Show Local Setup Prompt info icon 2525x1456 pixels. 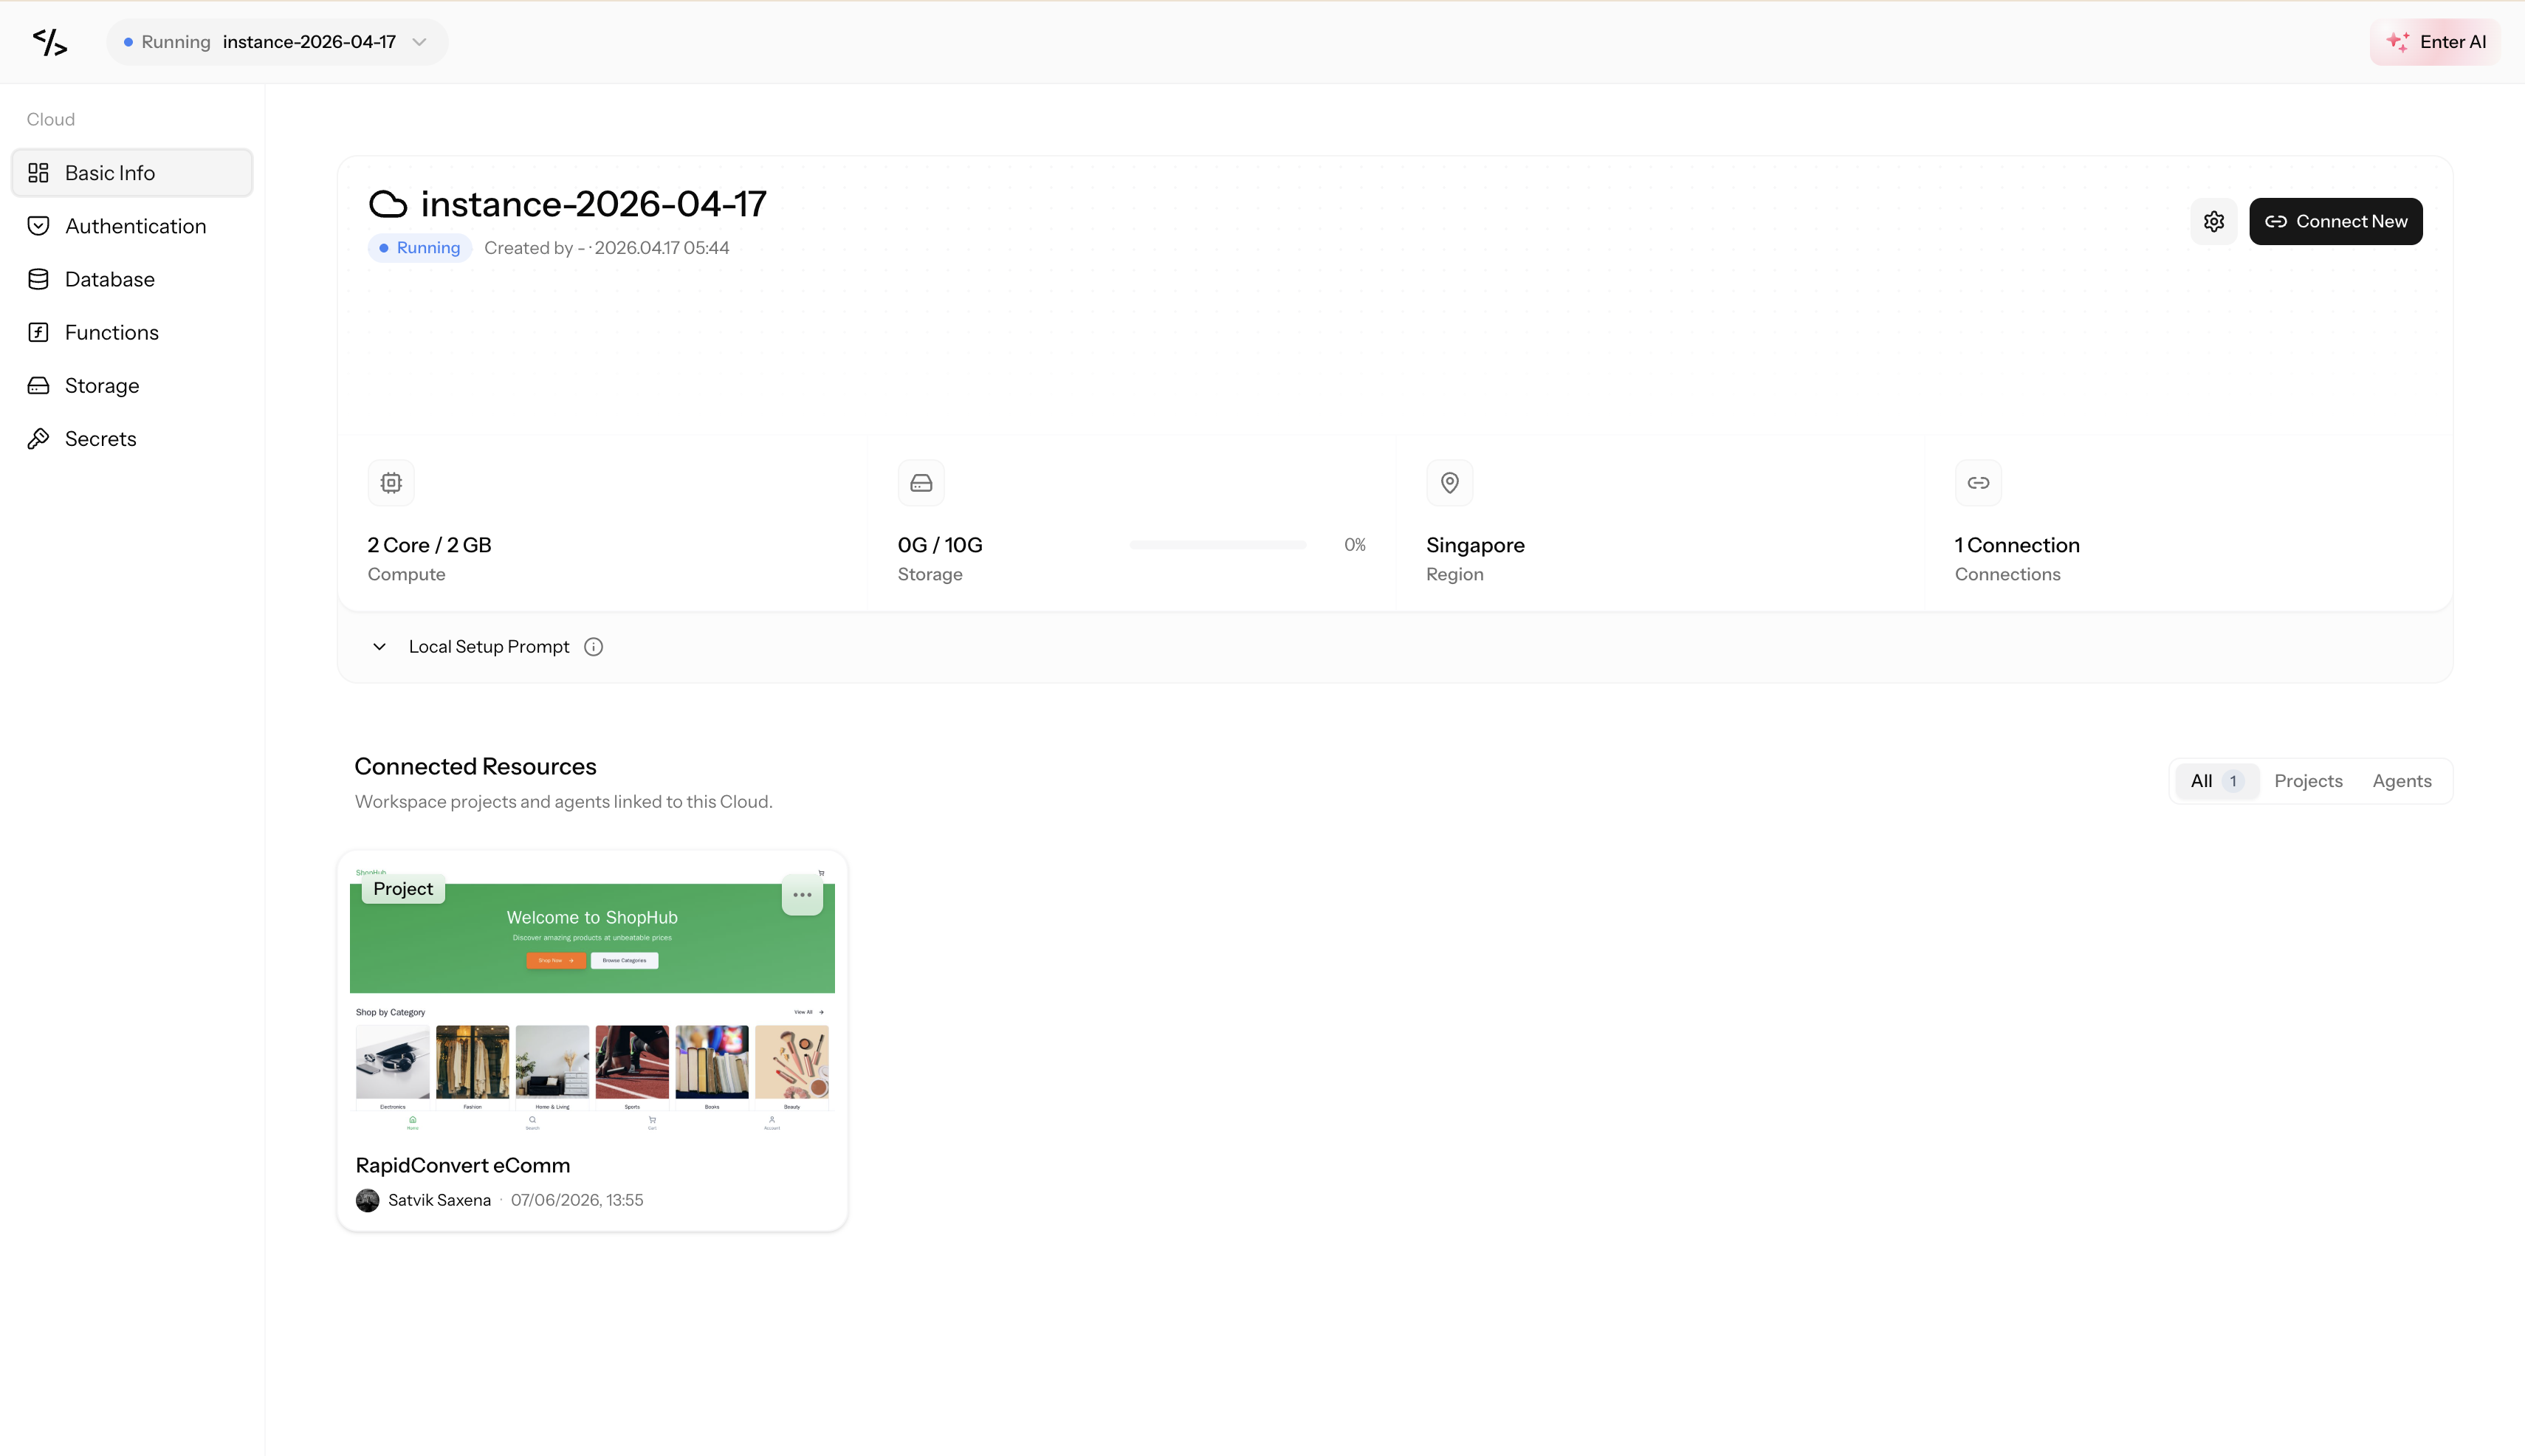(x=594, y=647)
